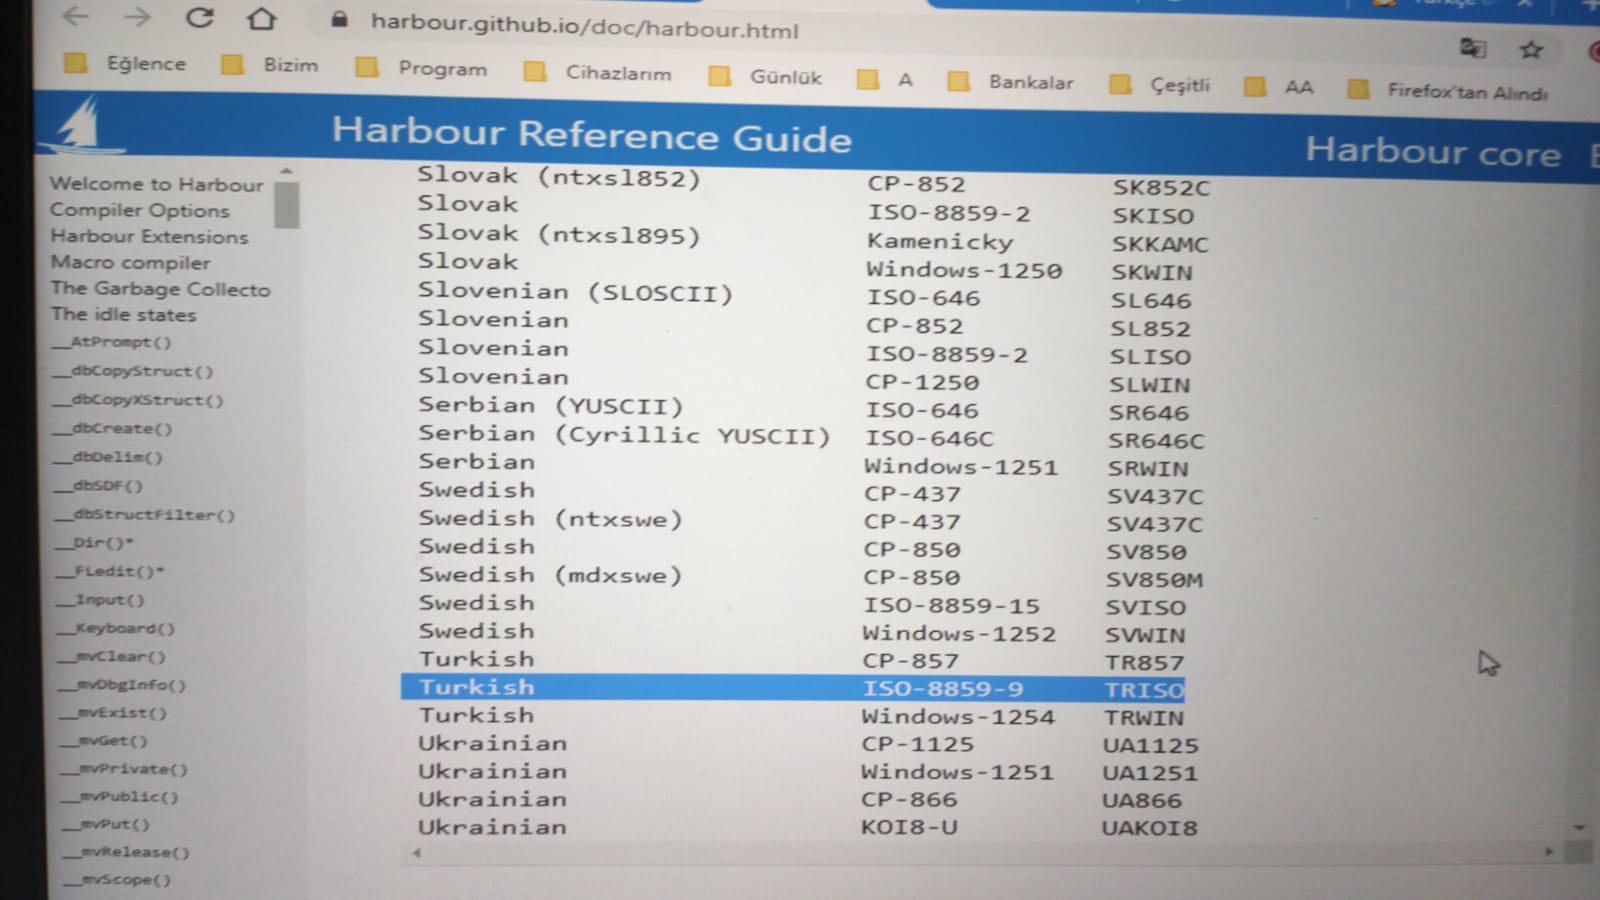This screenshot has width=1600, height=900.
Task: Open the Çeşitli bookmarks folder
Action: (1159, 85)
